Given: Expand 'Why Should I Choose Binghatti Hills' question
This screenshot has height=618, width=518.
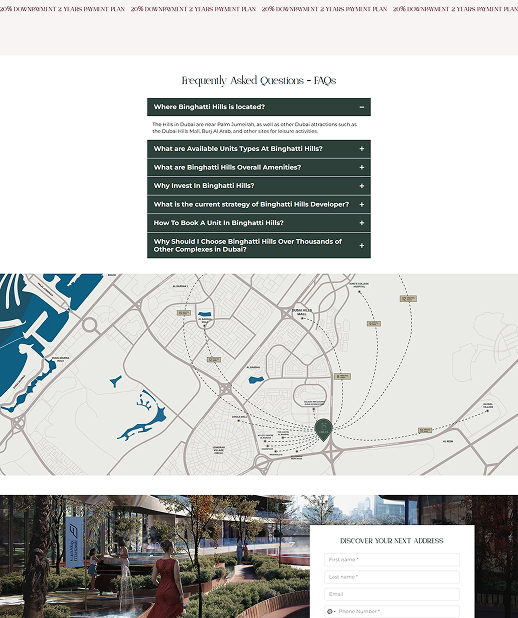Looking at the screenshot, I should coord(259,246).
